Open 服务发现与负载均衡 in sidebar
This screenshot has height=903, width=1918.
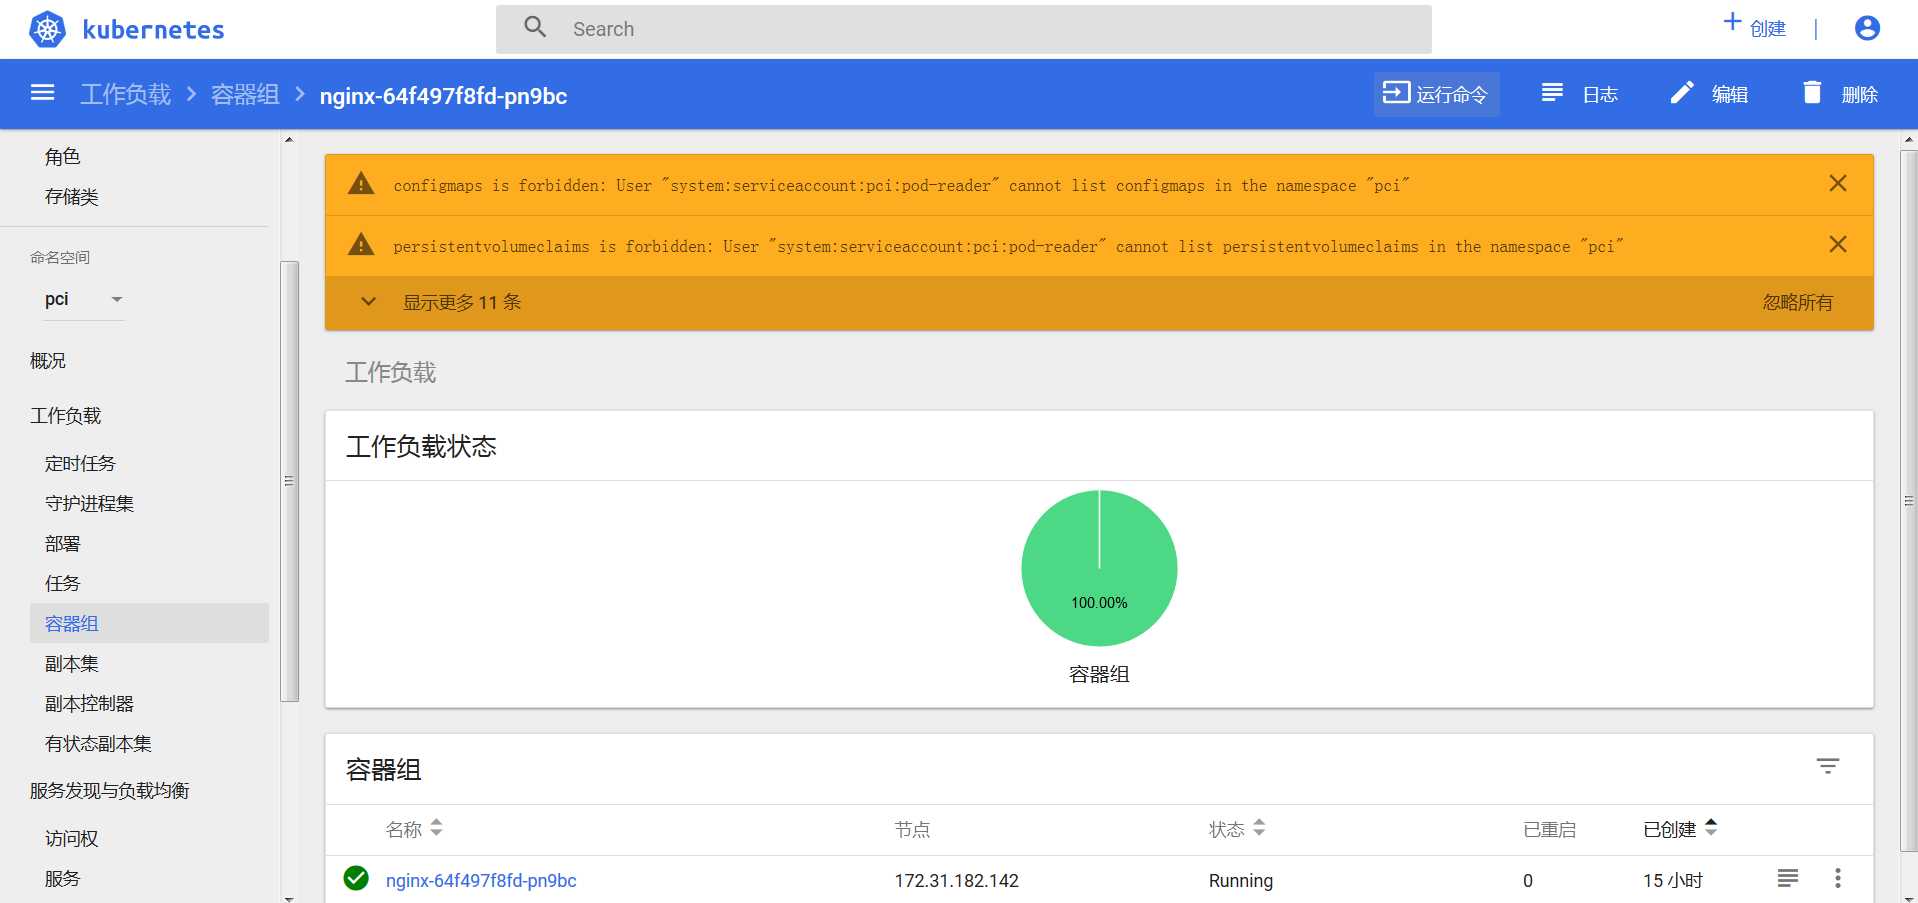coord(109,791)
